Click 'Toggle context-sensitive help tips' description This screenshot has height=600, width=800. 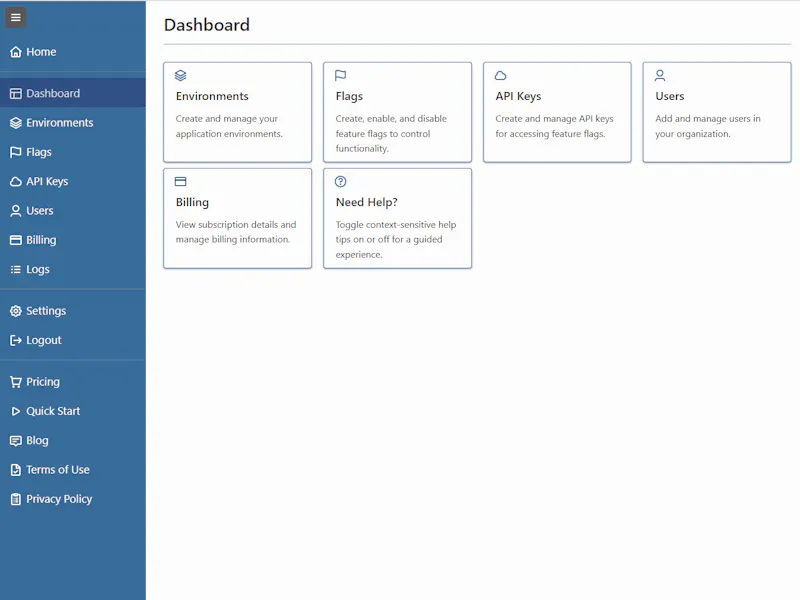(396, 240)
